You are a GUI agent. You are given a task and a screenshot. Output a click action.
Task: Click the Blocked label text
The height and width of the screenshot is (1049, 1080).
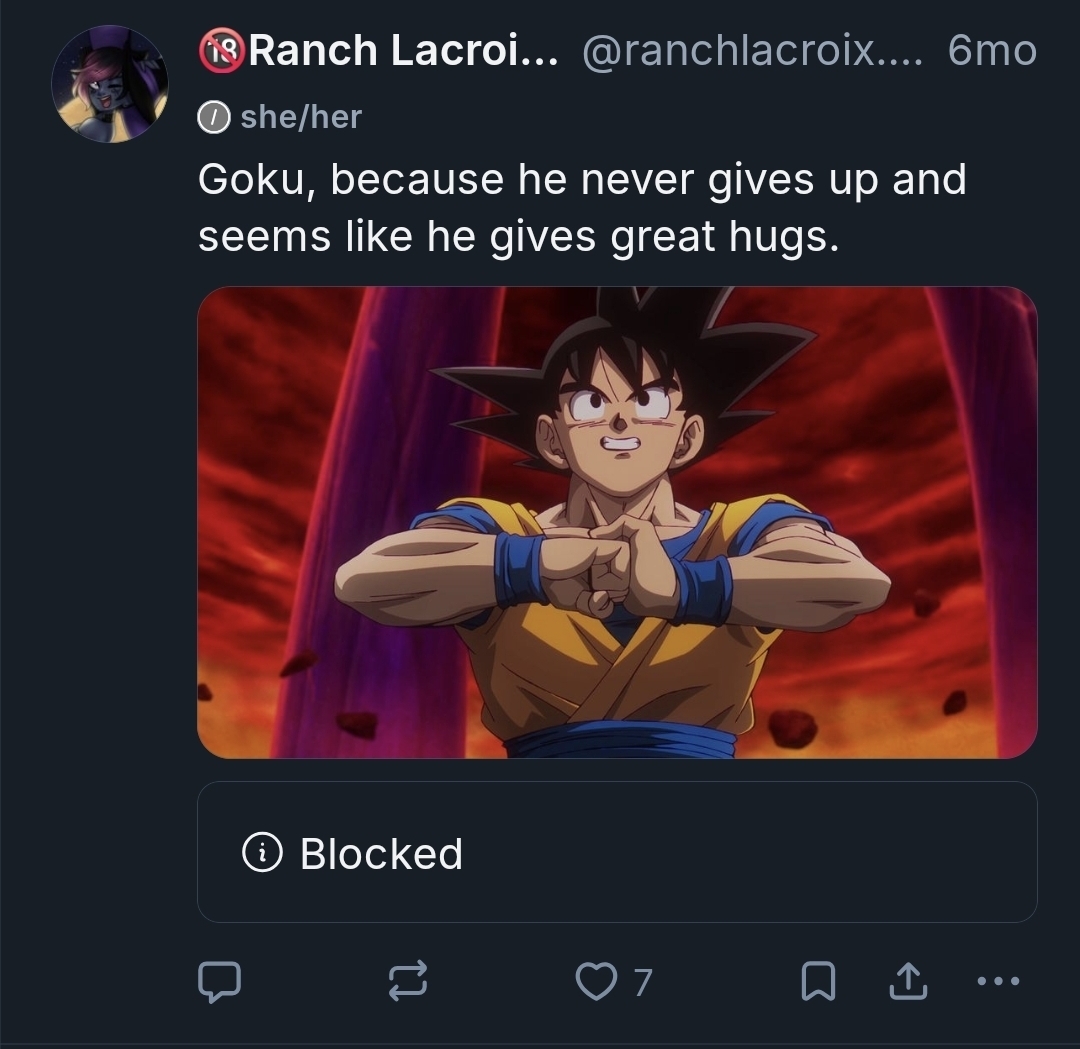pyautogui.click(x=381, y=853)
